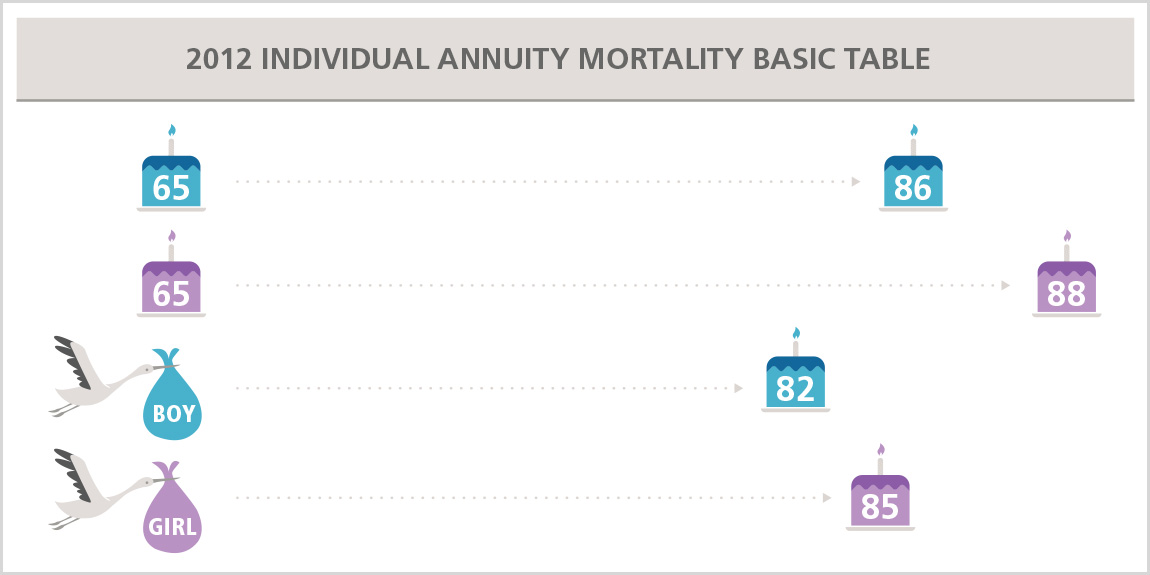
Task: Click the dotted arrow pointing to 88 cake
Action: click(622, 285)
